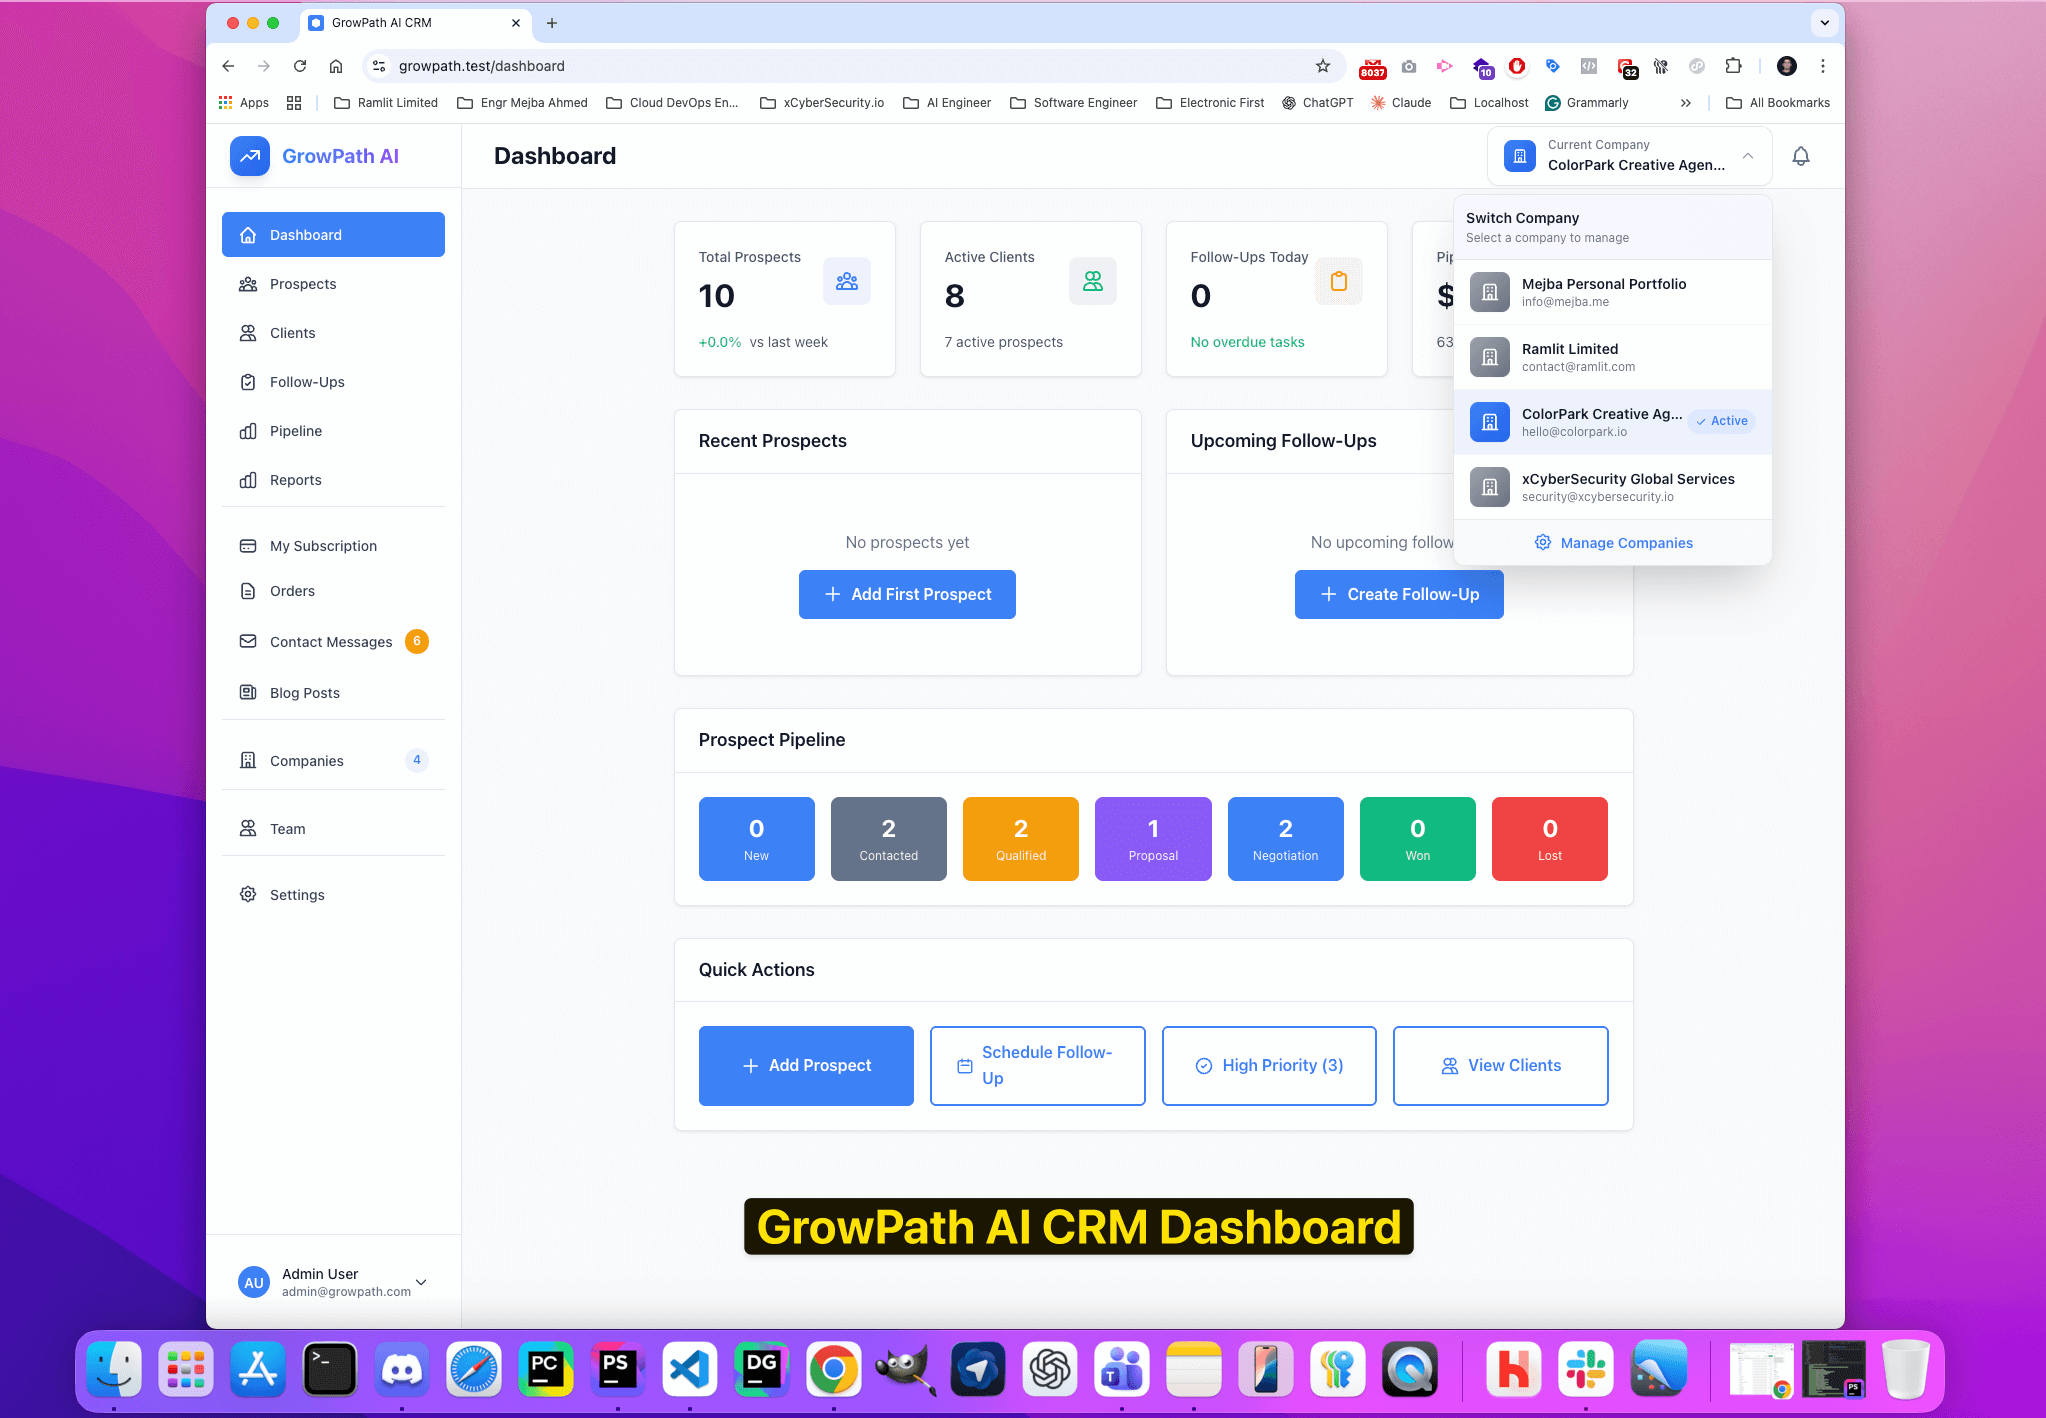Viewport: 2046px width, 1418px height.
Task: Click inside the browser address bar
Action: [x=700, y=66]
